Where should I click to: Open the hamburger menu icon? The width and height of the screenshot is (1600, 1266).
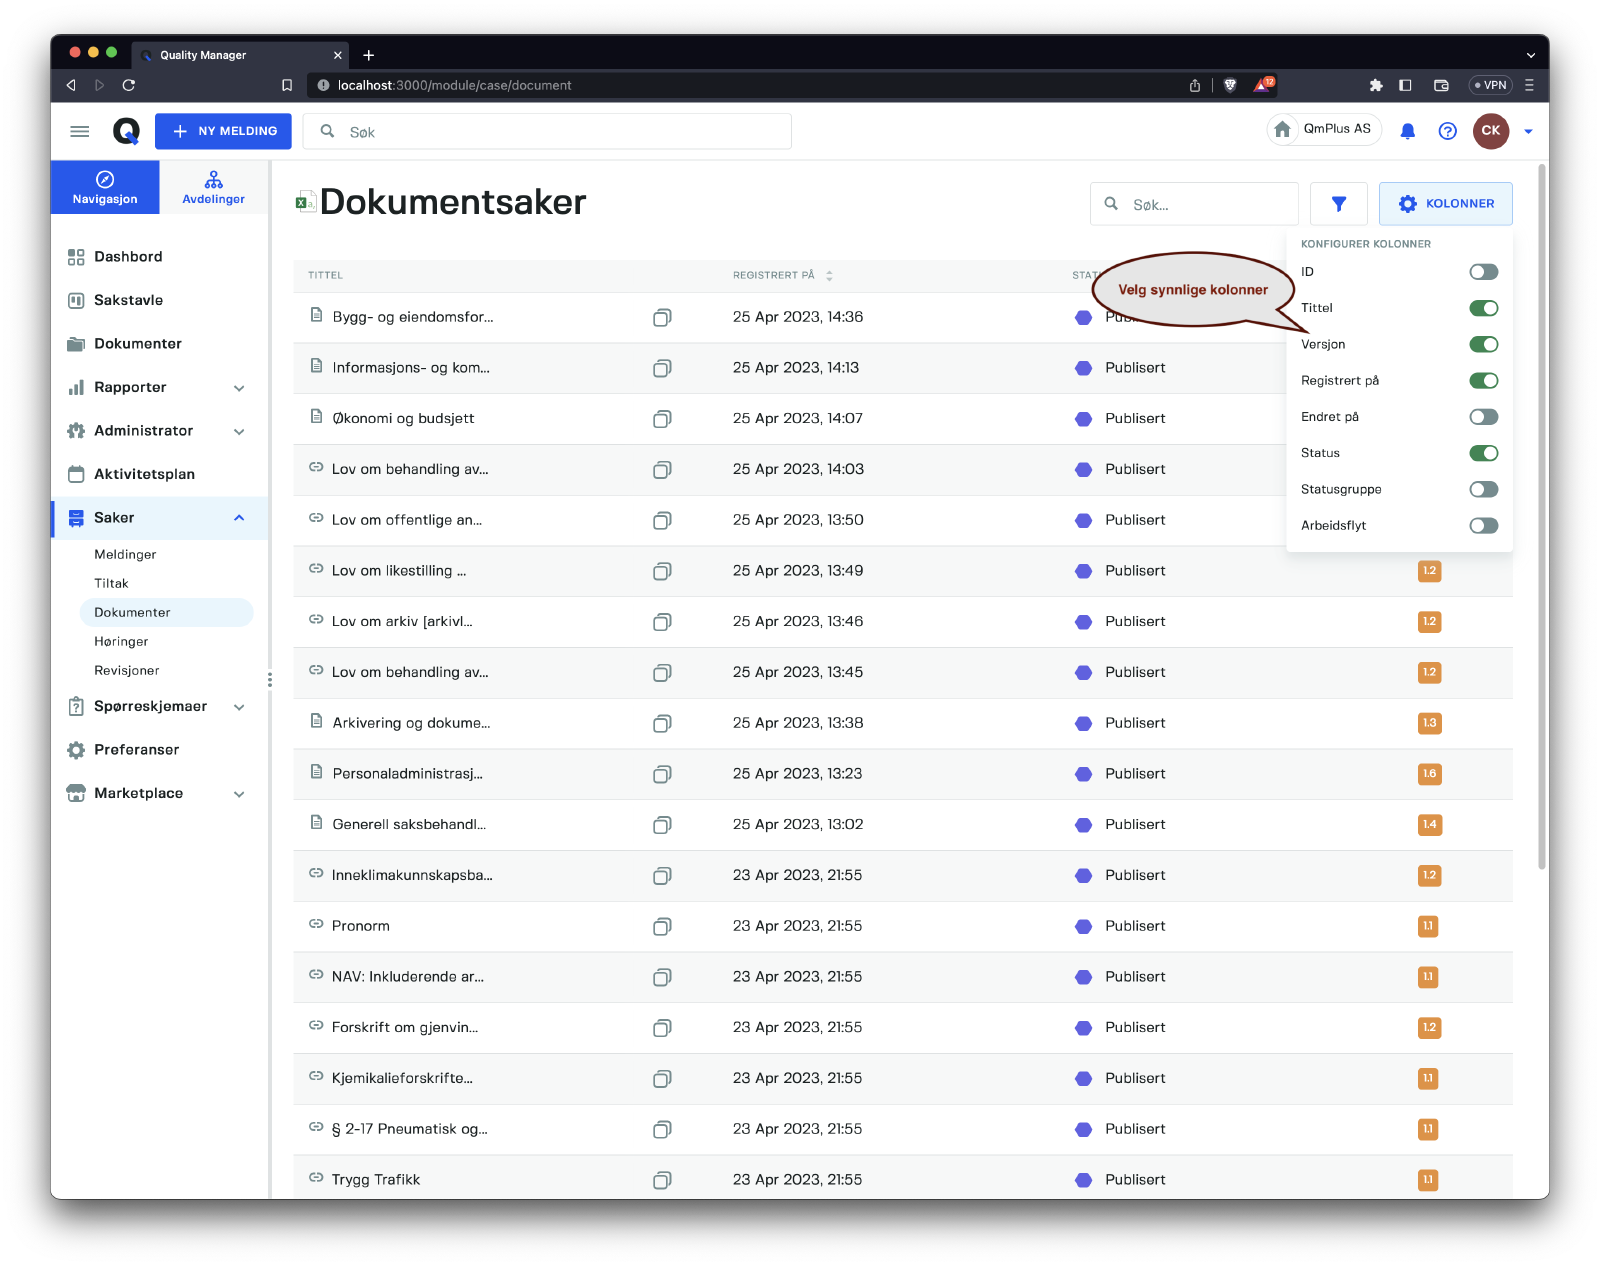point(80,131)
